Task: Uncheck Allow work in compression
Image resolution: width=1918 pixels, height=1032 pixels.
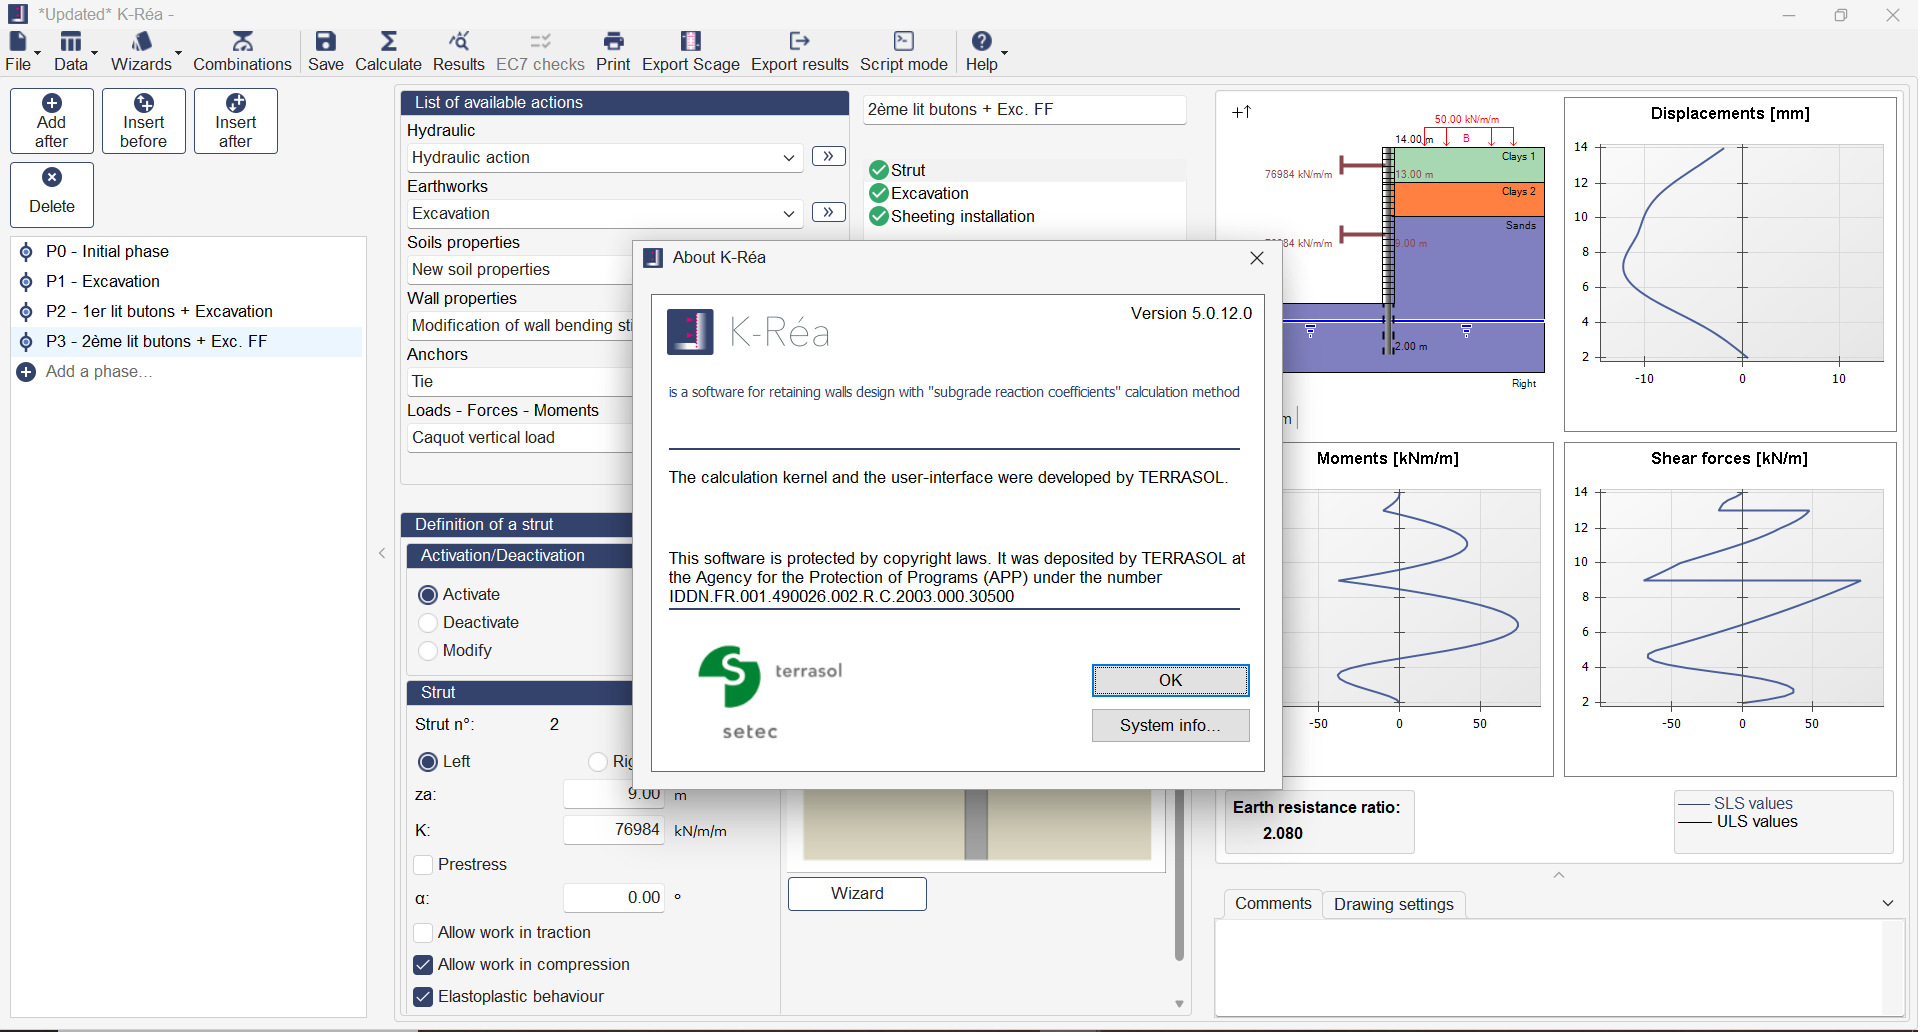Action: tap(423, 965)
